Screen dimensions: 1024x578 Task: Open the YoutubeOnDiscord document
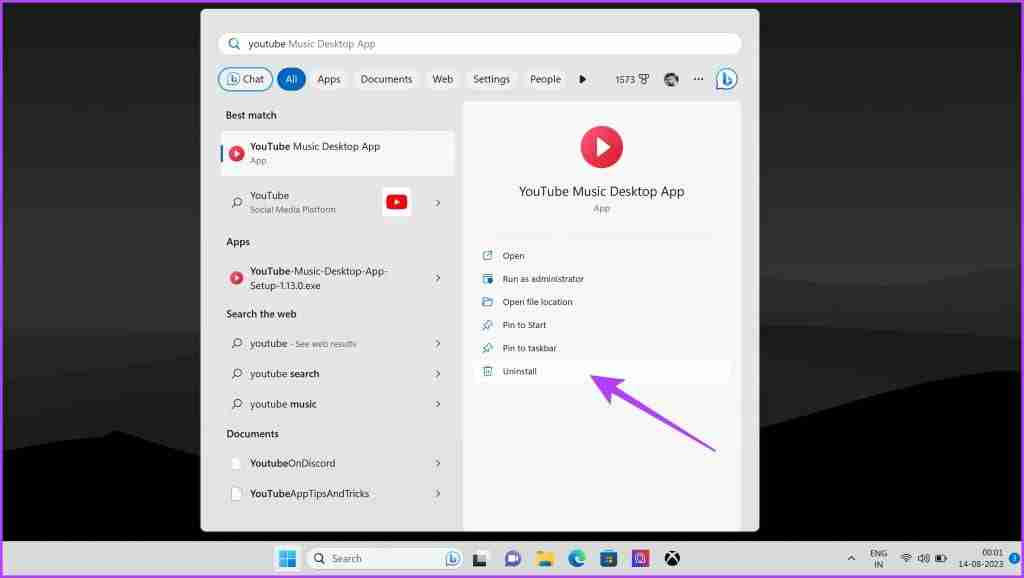tap(337, 463)
